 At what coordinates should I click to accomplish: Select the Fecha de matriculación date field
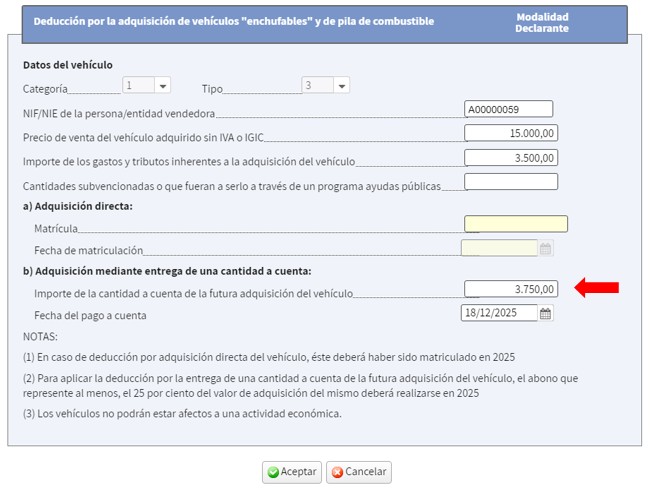[498, 249]
